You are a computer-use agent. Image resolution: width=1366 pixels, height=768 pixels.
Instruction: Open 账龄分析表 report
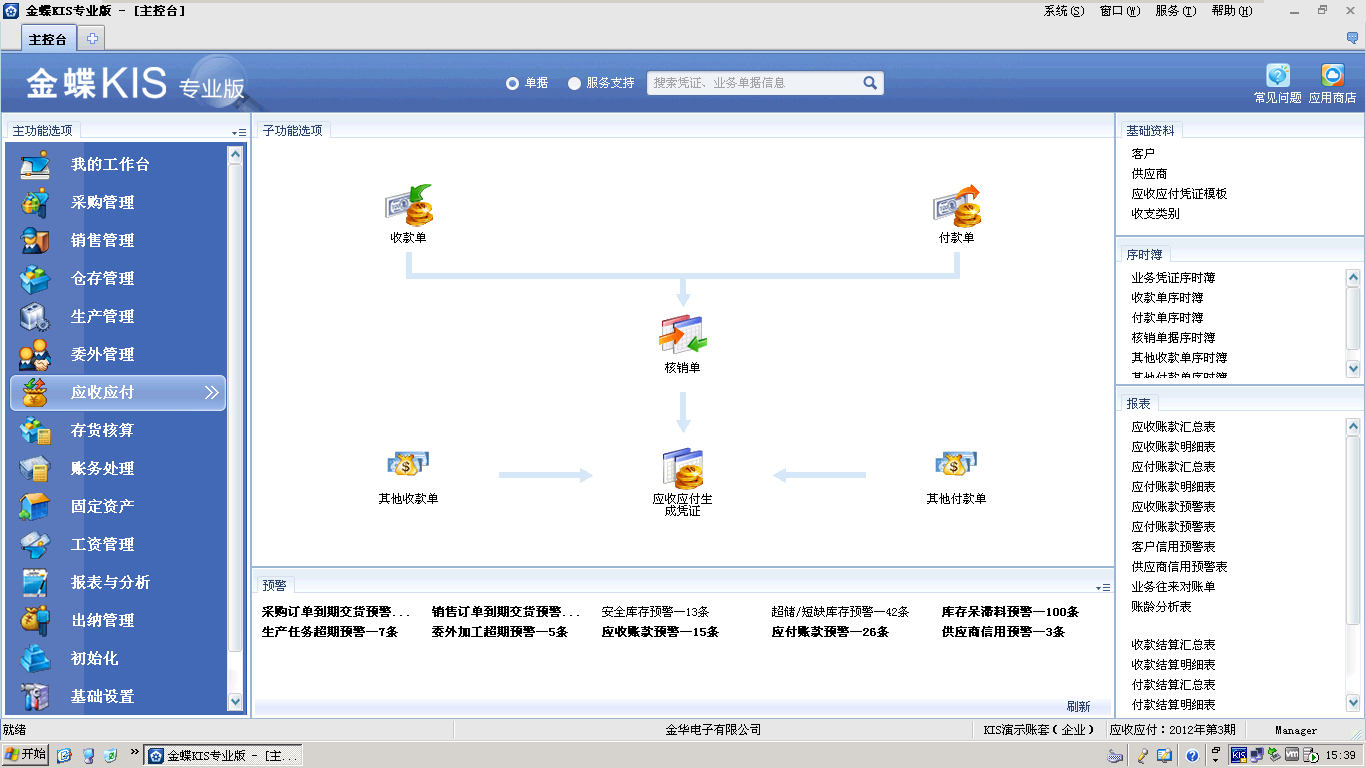pyautogui.click(x=1161, y=607)
